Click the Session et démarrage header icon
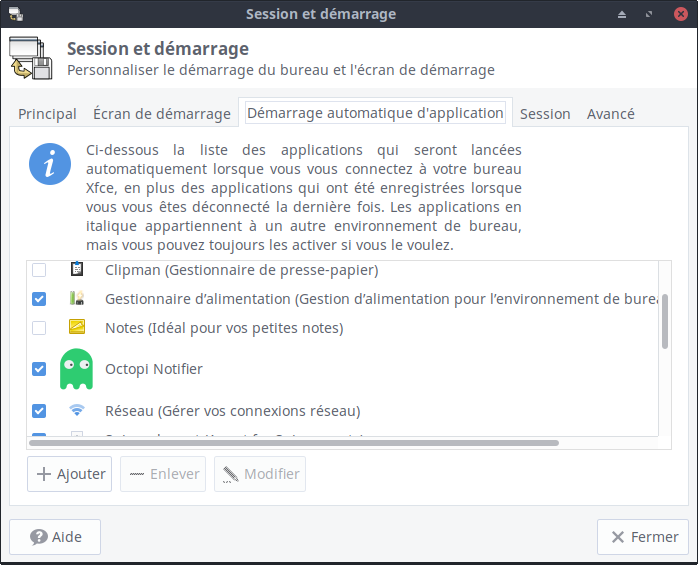This screenshot has width=698, height=565. coord(31,57)
